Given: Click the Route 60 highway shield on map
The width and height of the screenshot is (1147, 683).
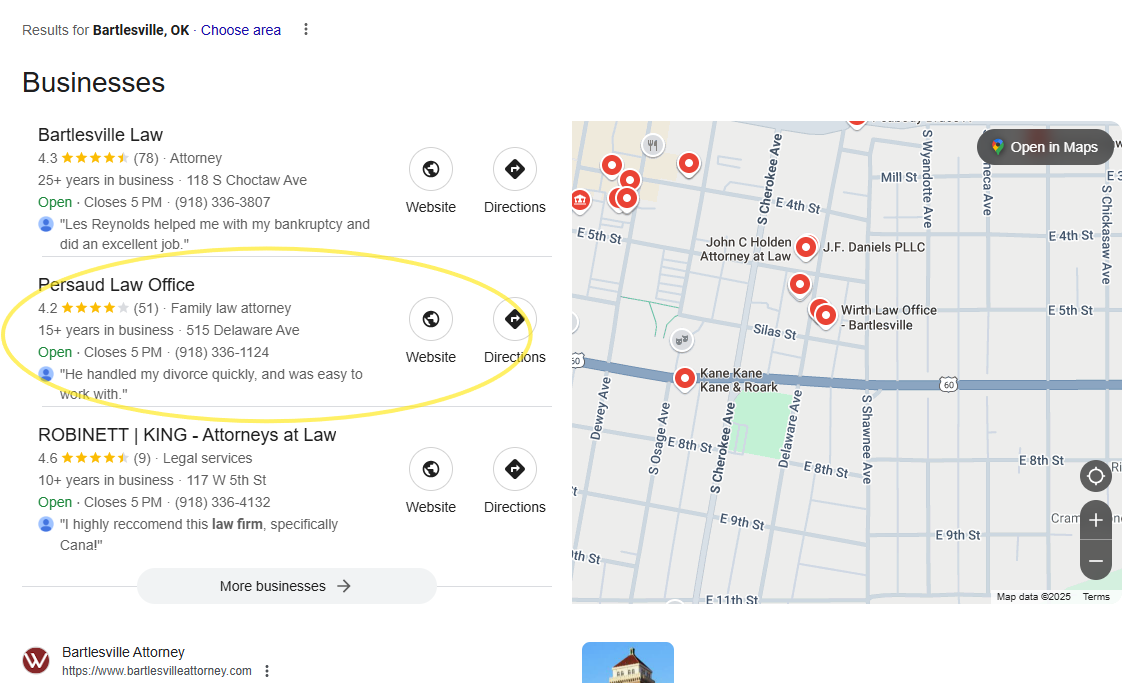Looking at the screenshot, I should point(949,385).
